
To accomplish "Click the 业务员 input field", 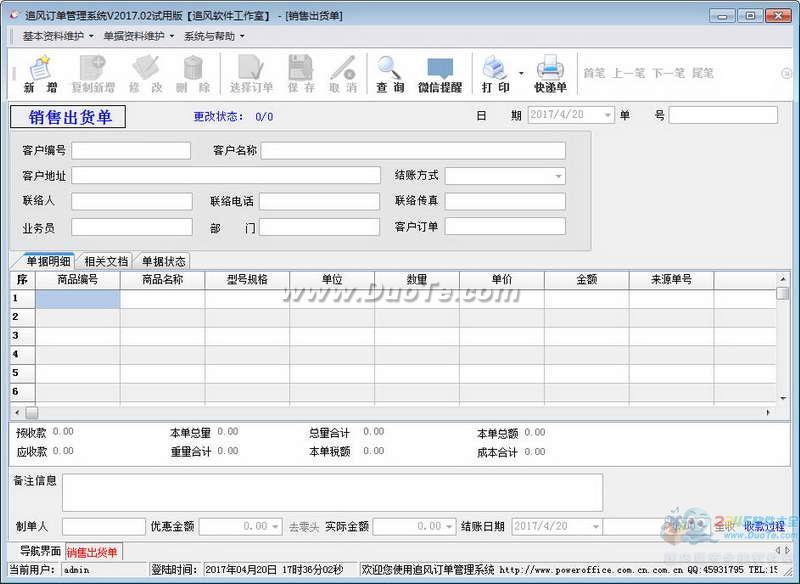I will click(132, 227).
